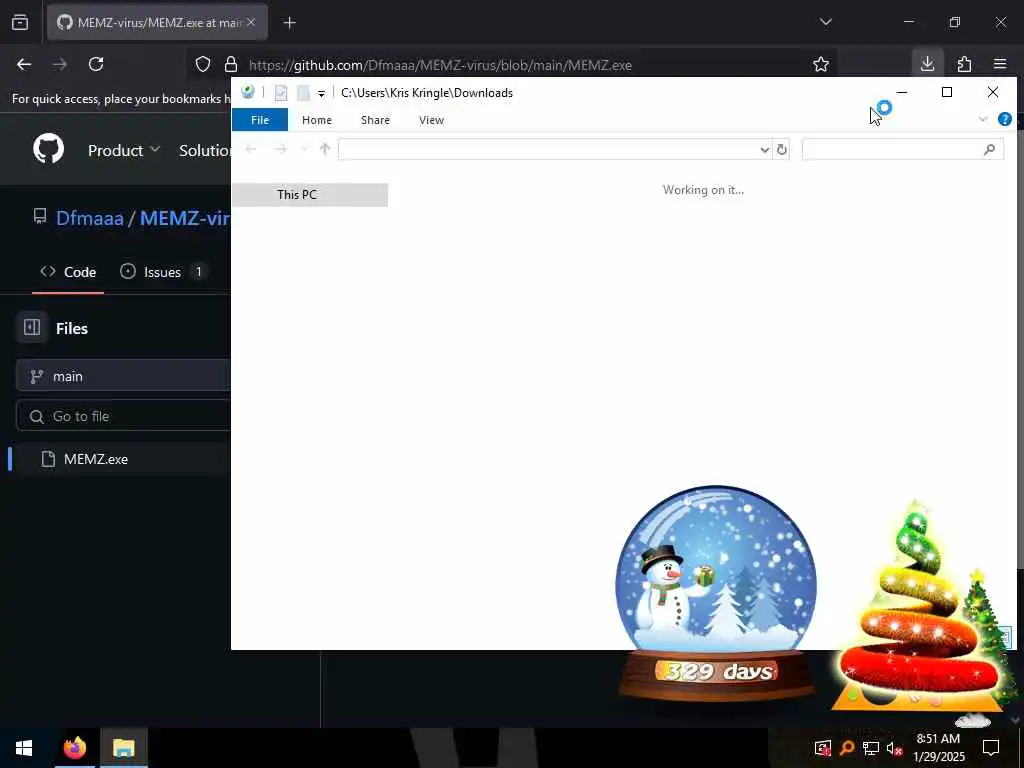Open the MEMZ-virus repository link
This screenshot has height=768, width=1024.
click(185, 217)
